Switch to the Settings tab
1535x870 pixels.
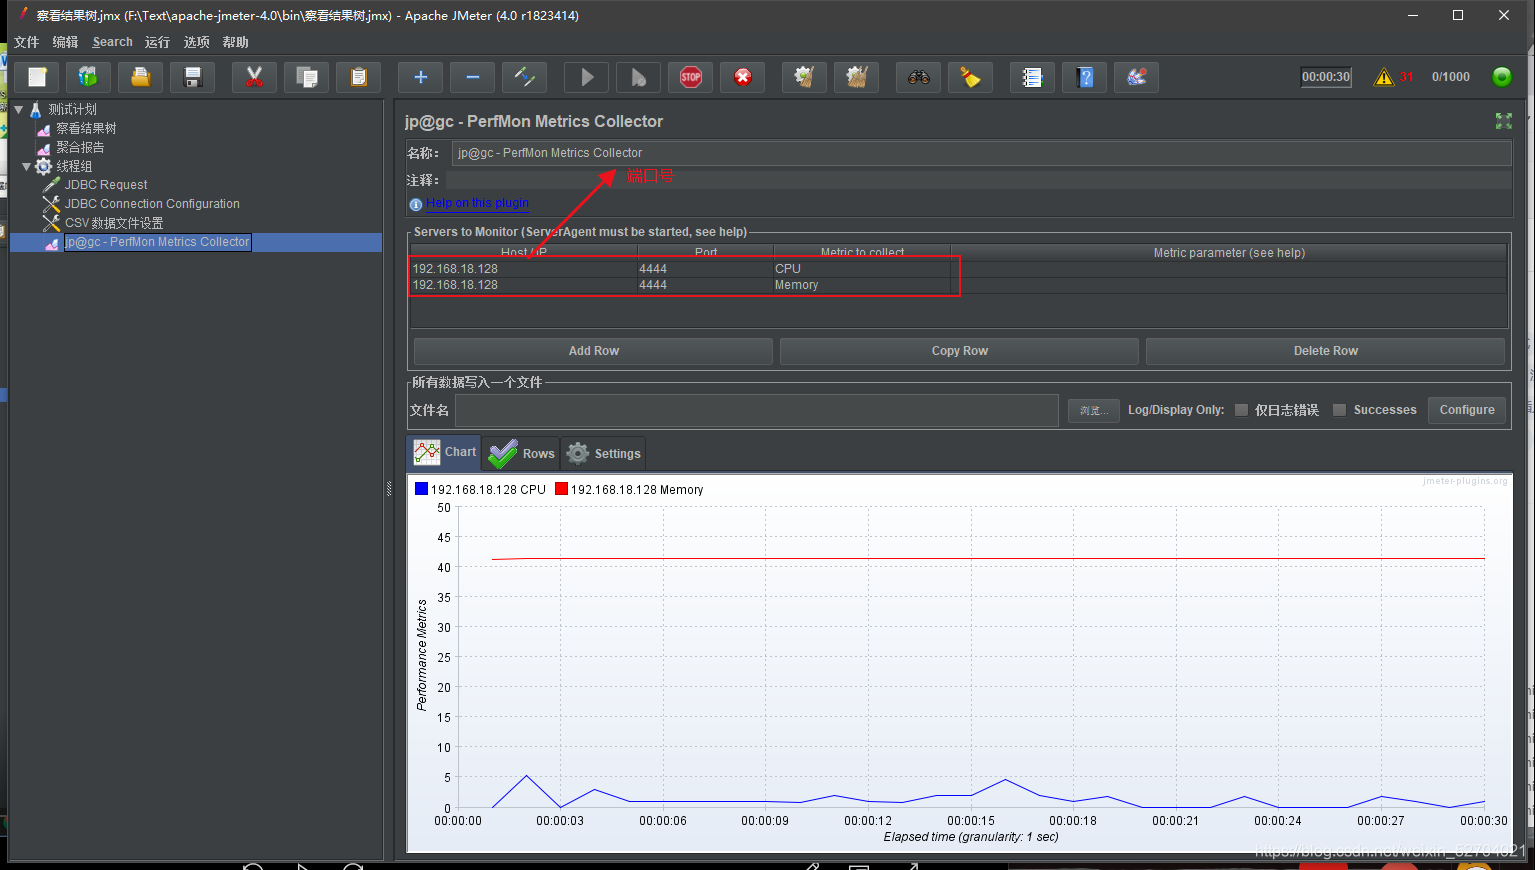pyautogui.click(x=603, y=453)
